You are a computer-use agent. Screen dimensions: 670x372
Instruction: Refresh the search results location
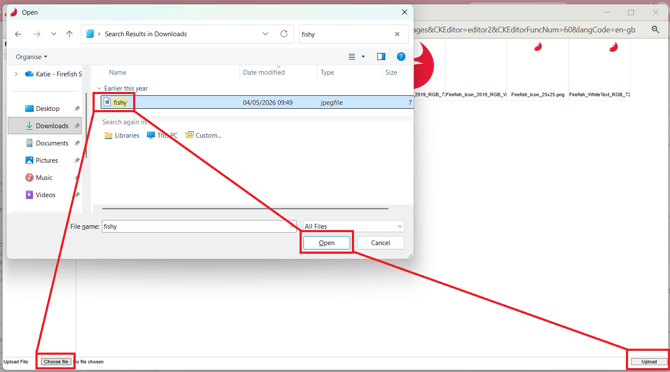pyautogui.click(x=284, y=34)
